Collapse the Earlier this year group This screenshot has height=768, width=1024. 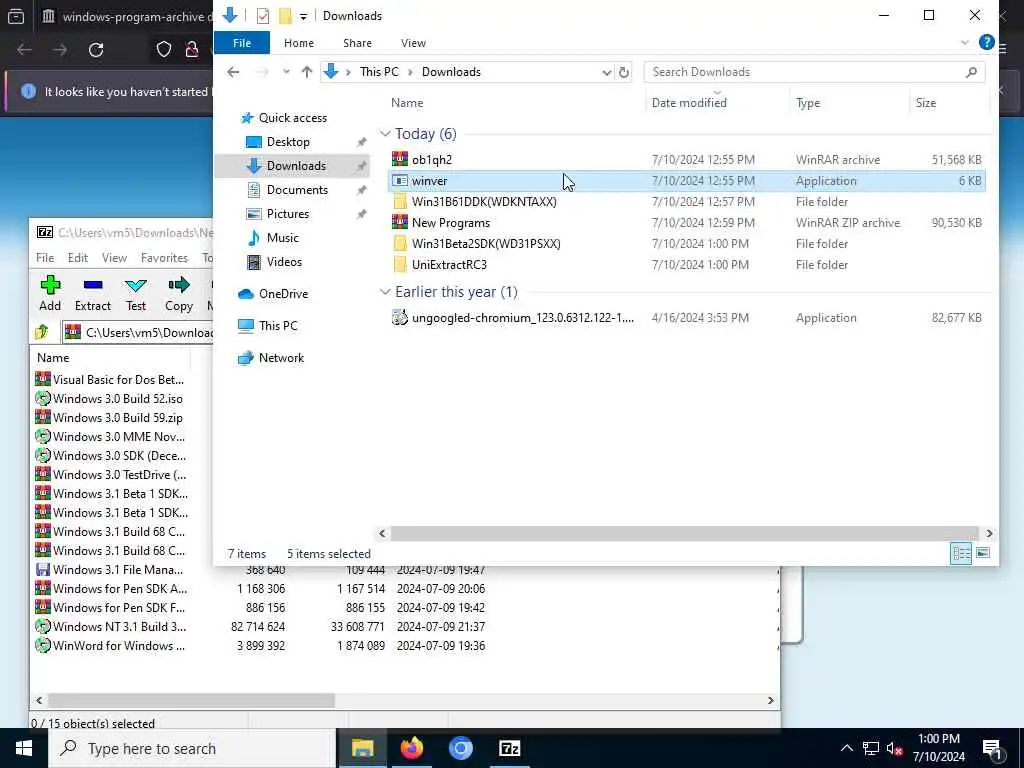[385, 292]
